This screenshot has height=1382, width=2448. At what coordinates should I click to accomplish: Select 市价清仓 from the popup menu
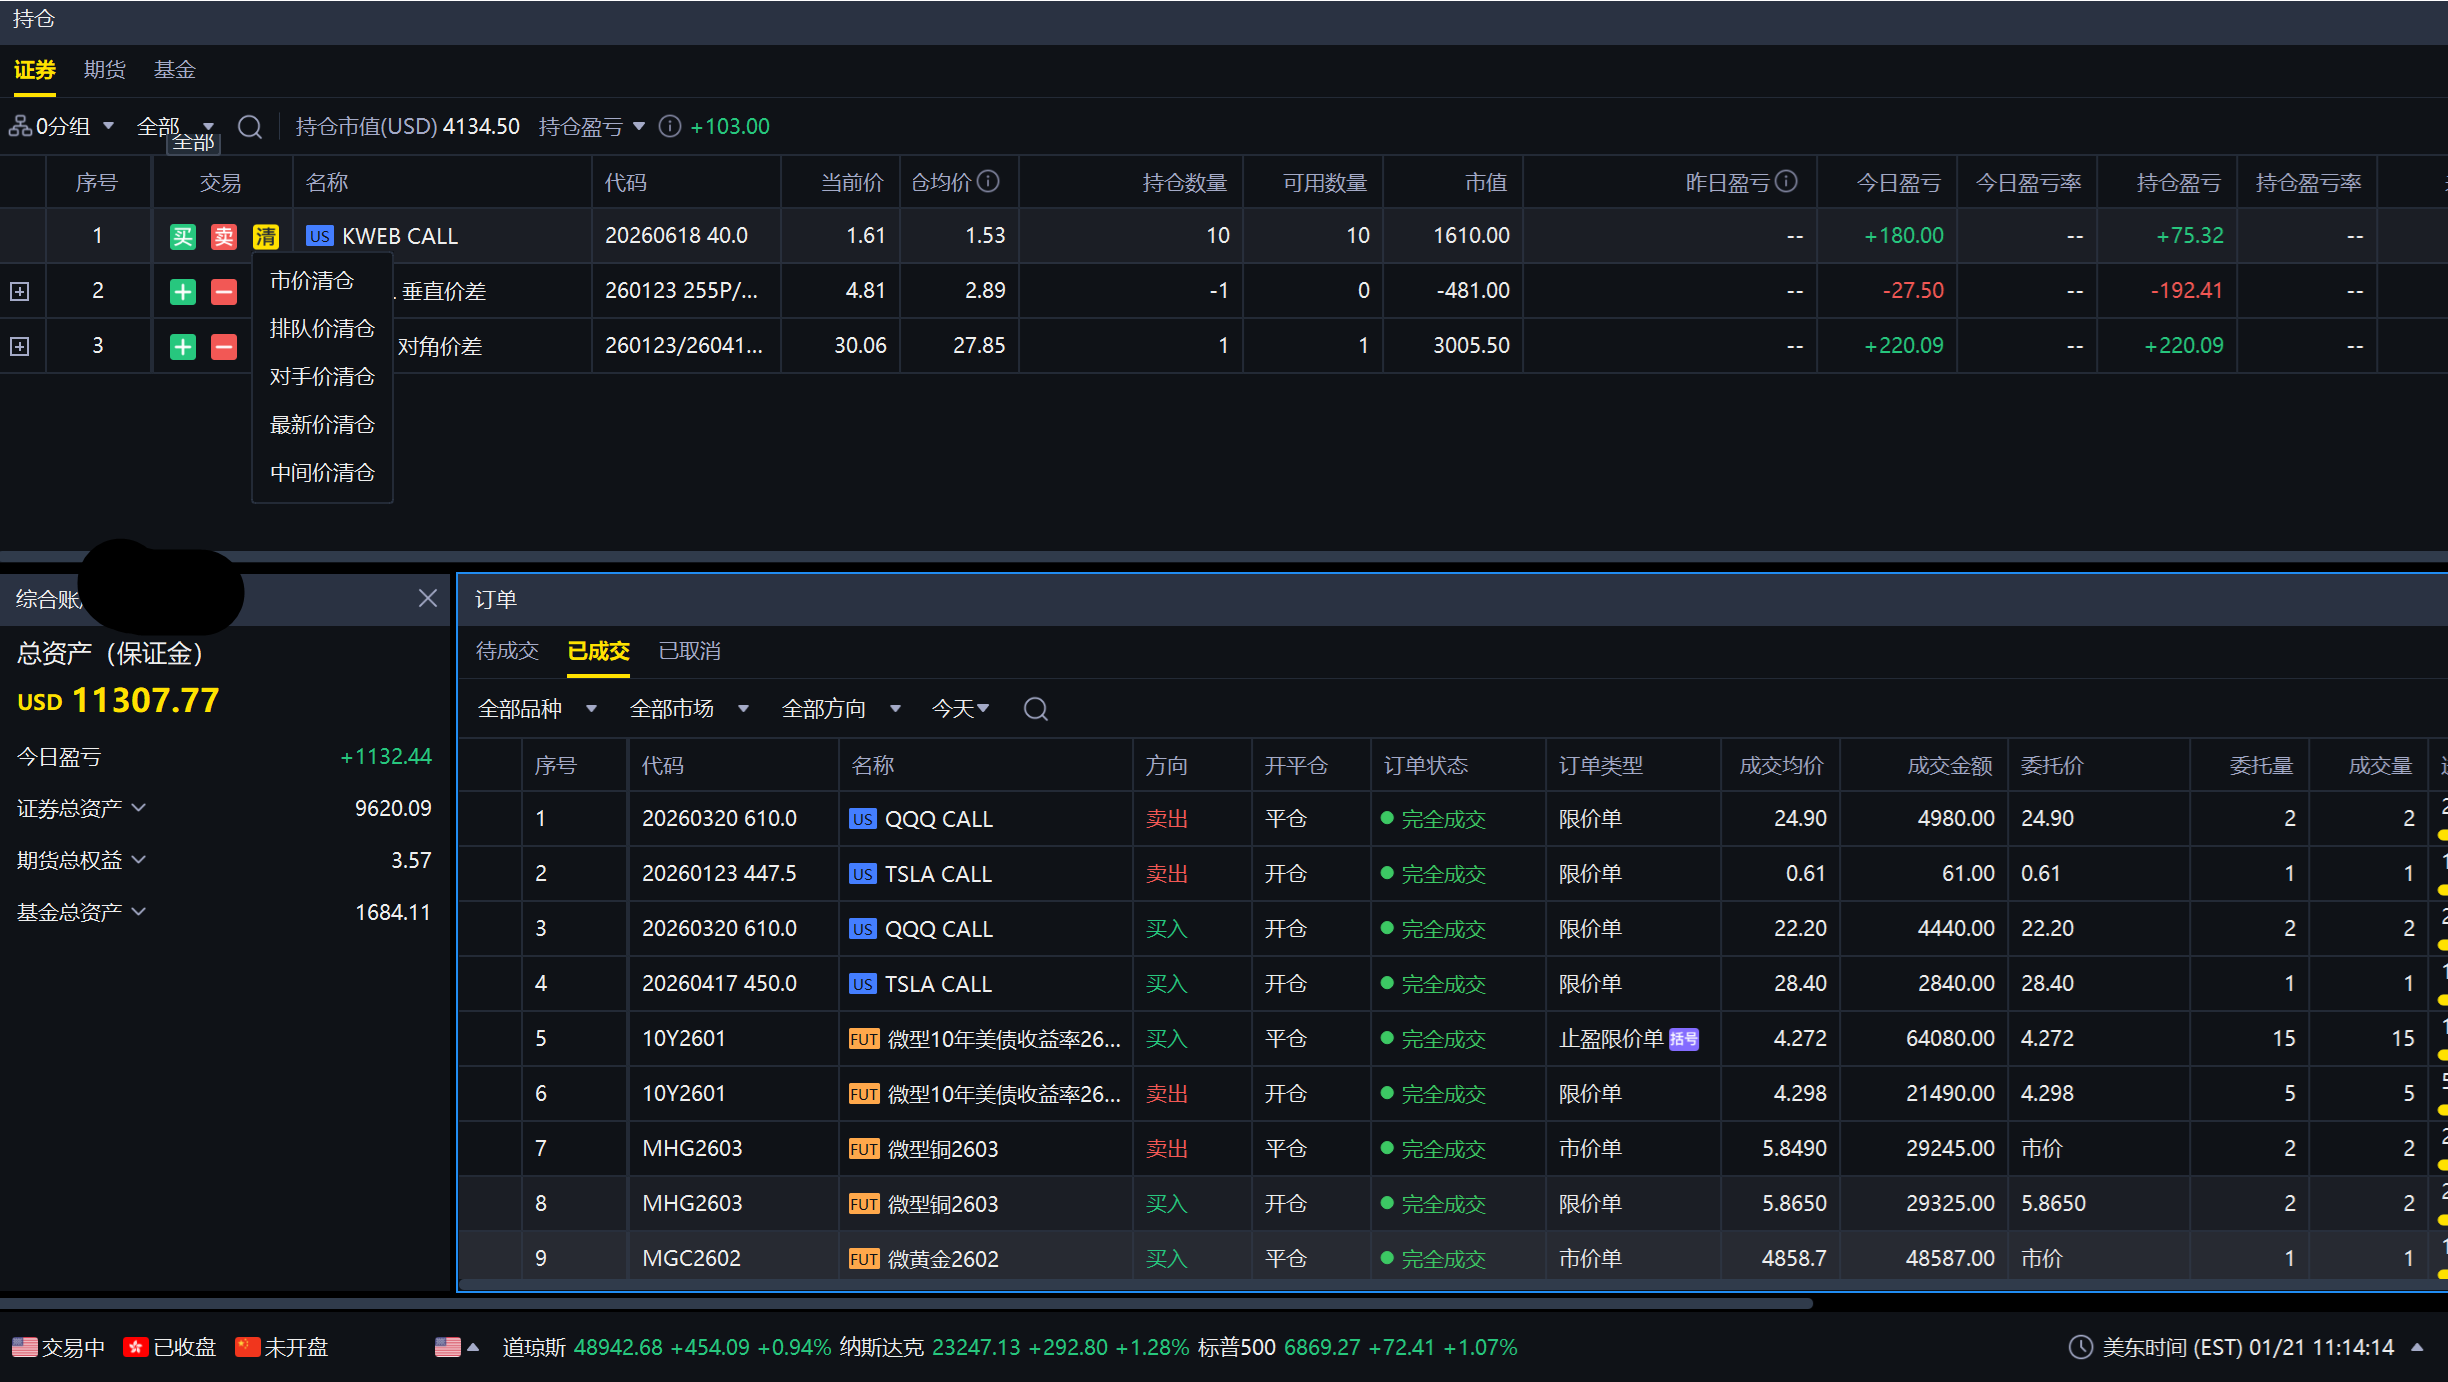coord(312,281)
